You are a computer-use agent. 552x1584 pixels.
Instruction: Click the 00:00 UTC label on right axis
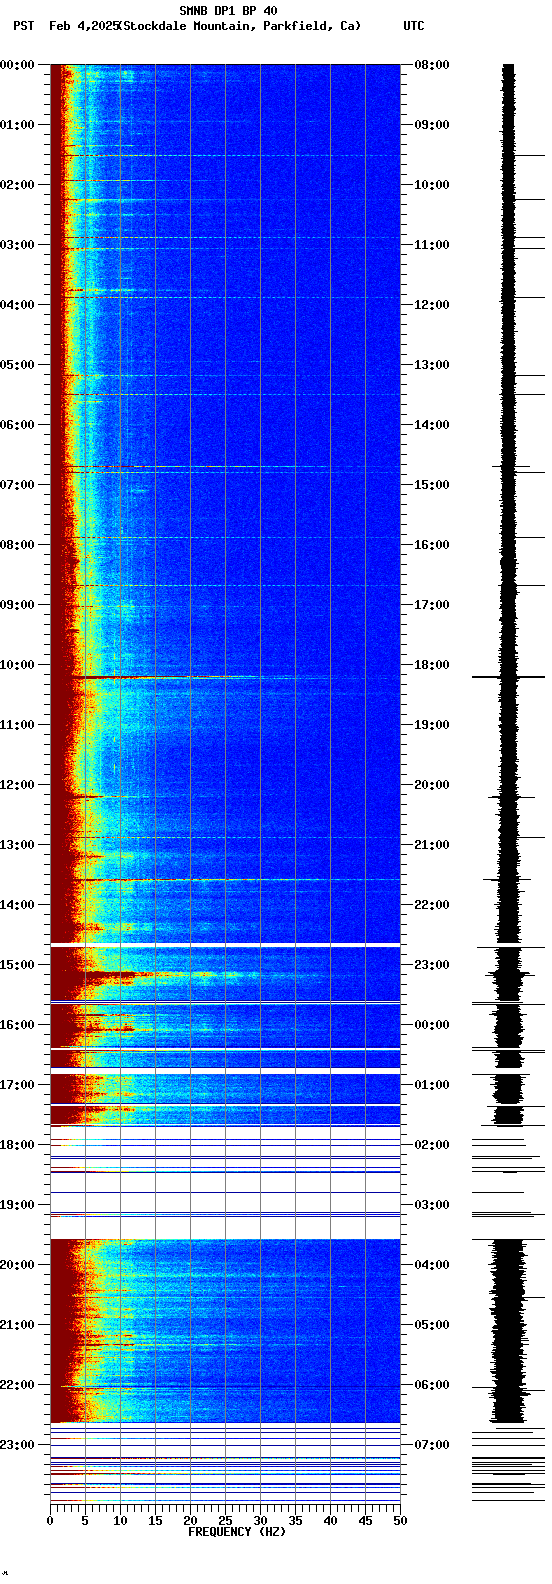click(432, 1025)
